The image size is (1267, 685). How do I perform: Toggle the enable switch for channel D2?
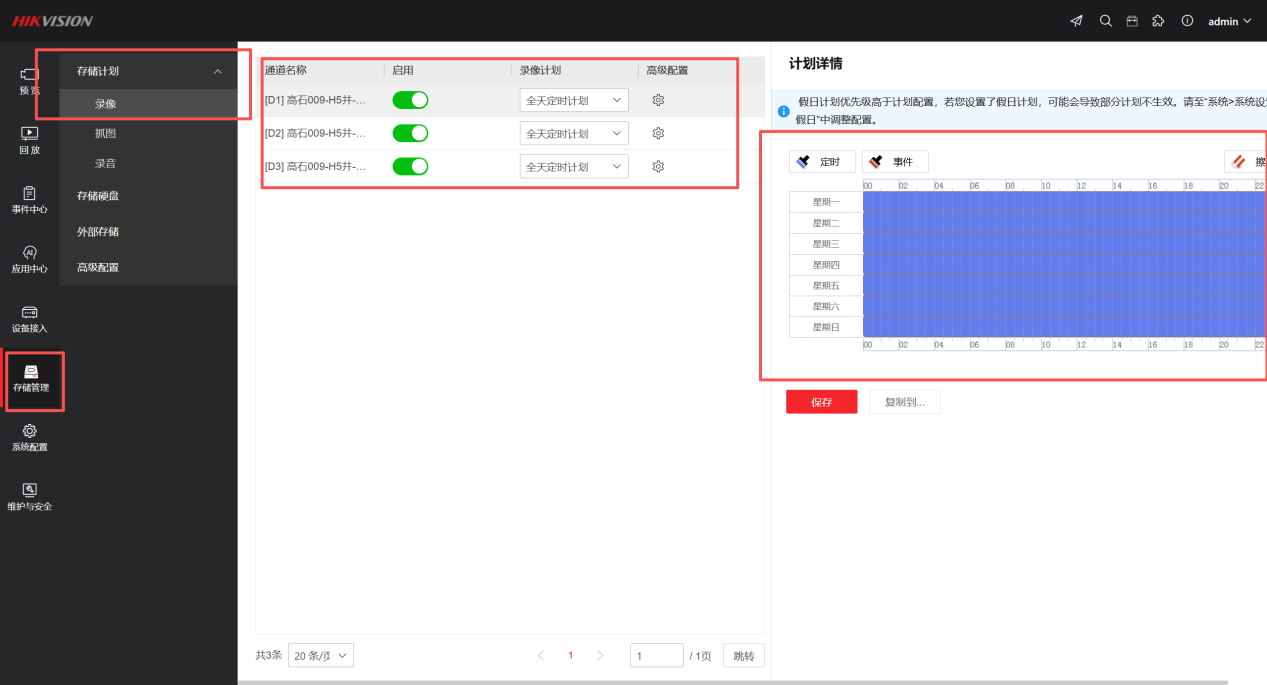410,133
